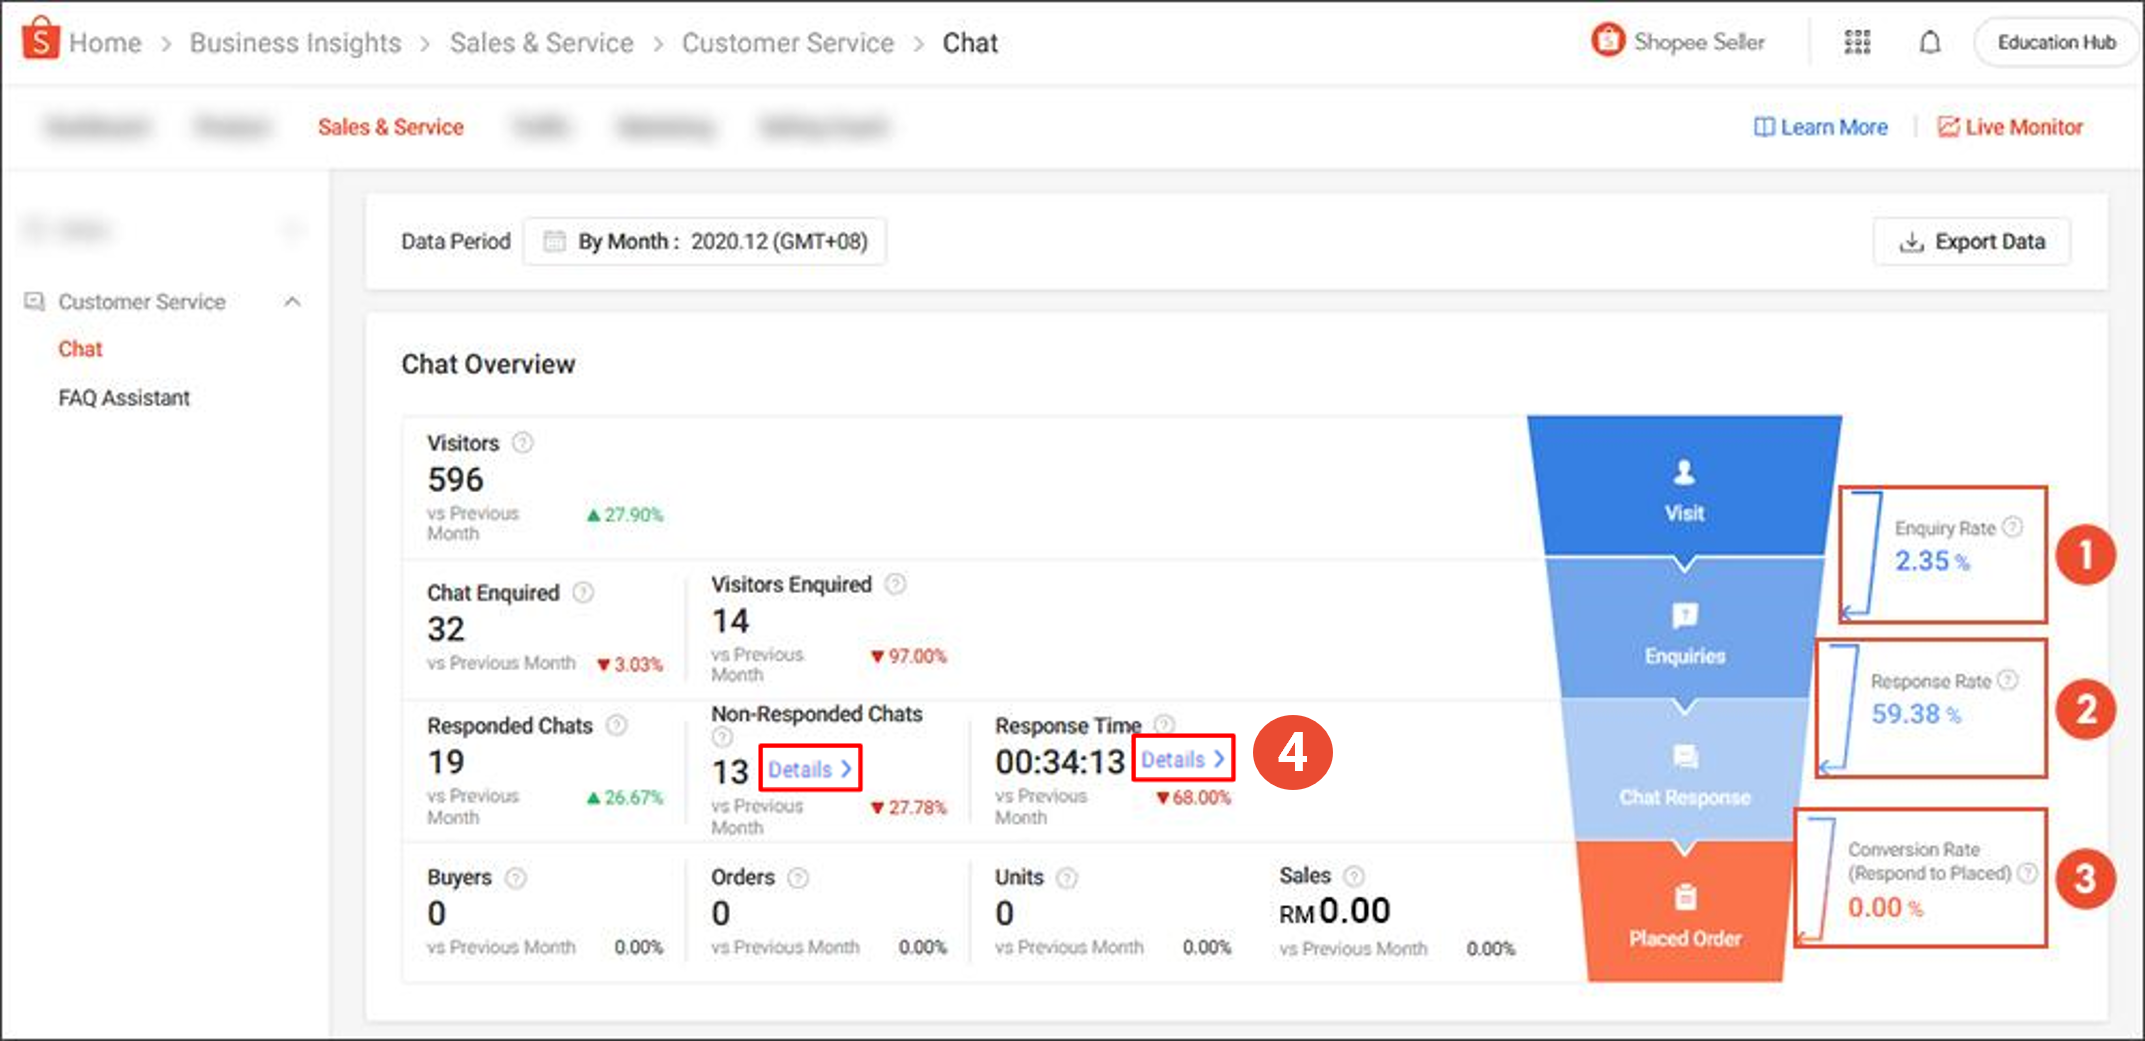Open the By Month data period picker
The image size is (2145, 1041).
pos(704,242)
